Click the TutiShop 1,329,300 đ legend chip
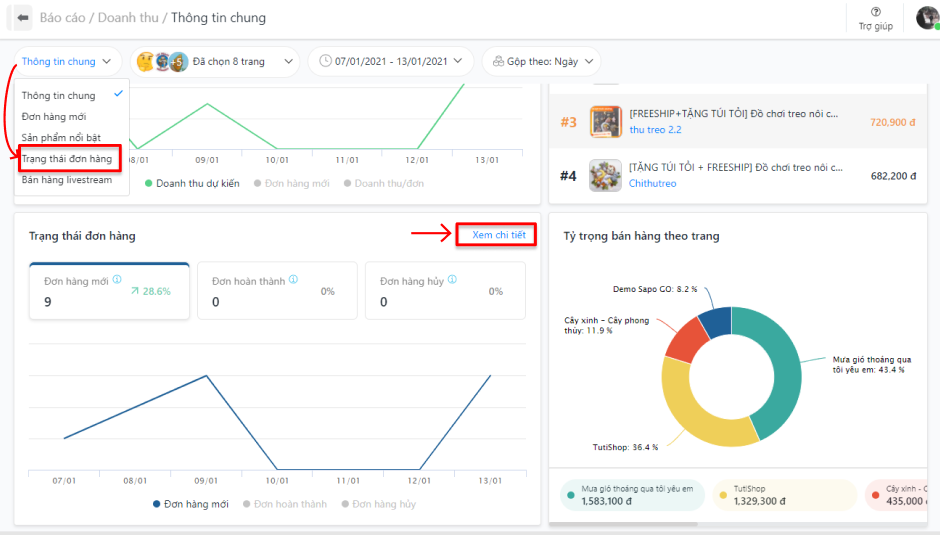Screen dimensions: 940x535 tap(785, 495)
